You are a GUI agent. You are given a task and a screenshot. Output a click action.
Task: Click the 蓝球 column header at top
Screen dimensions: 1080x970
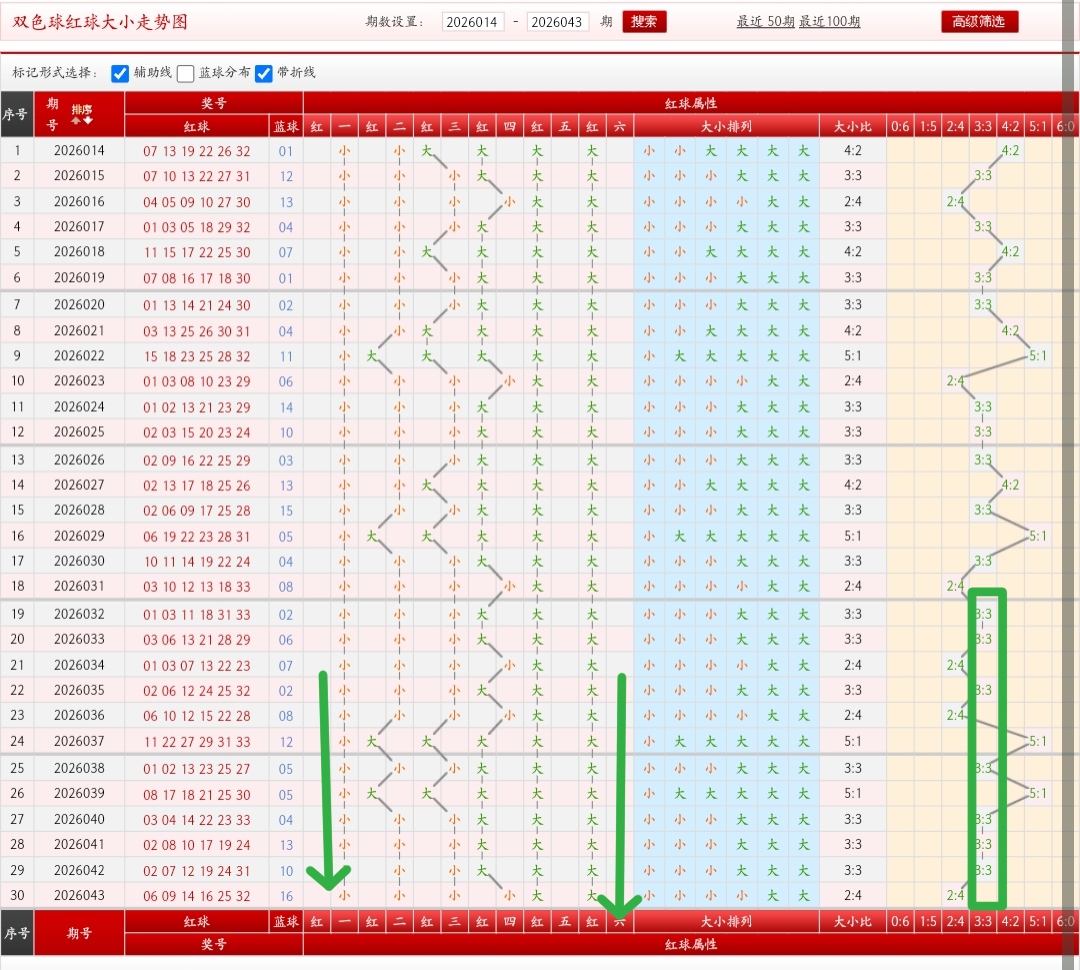[x=286, y=126]
